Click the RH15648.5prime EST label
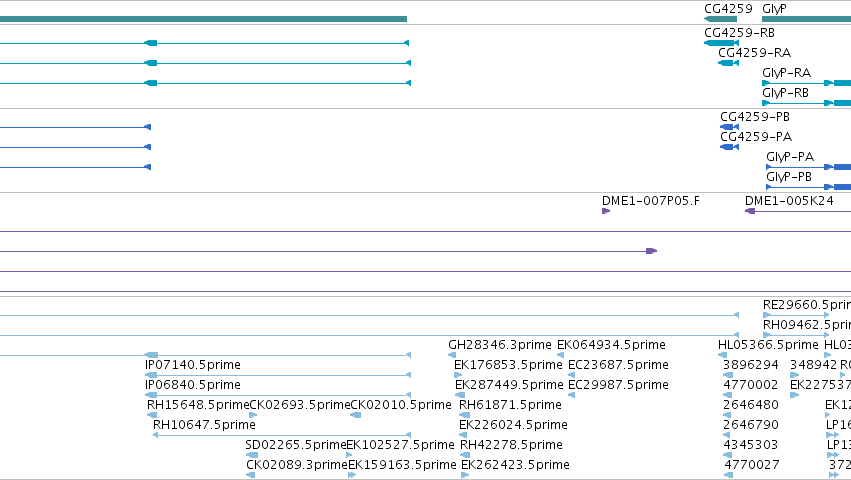The image size is (851, 480). 198,405
